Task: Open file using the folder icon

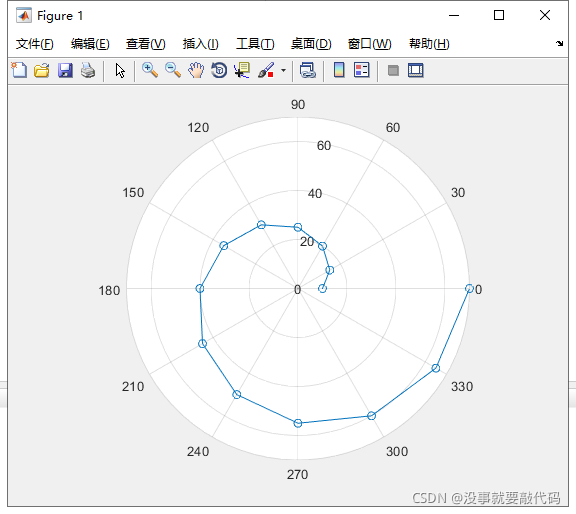Action: (42, 70)
